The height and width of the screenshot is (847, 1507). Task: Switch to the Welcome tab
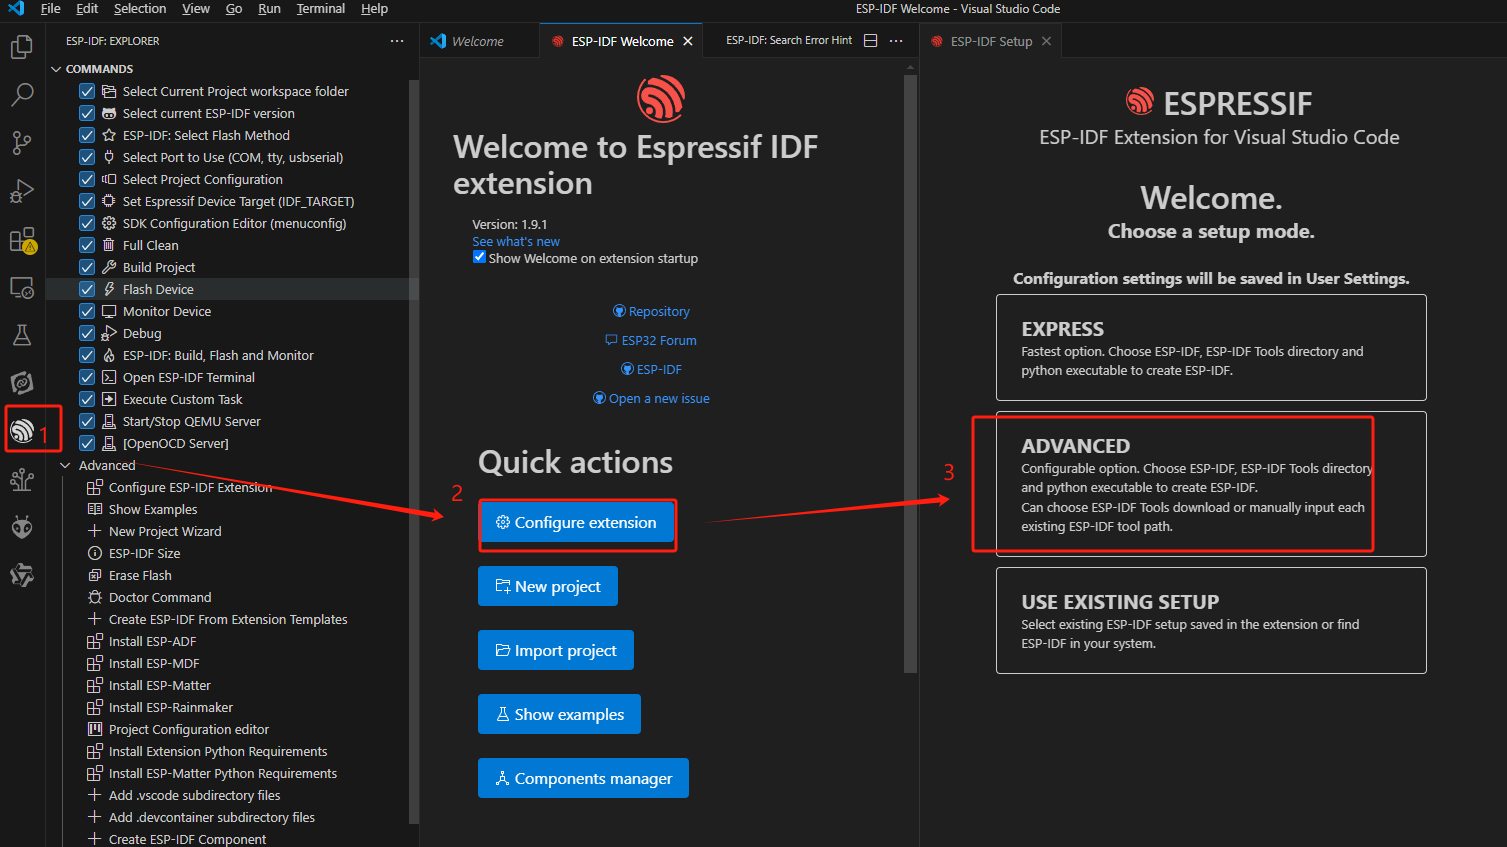tap(478, 41)
